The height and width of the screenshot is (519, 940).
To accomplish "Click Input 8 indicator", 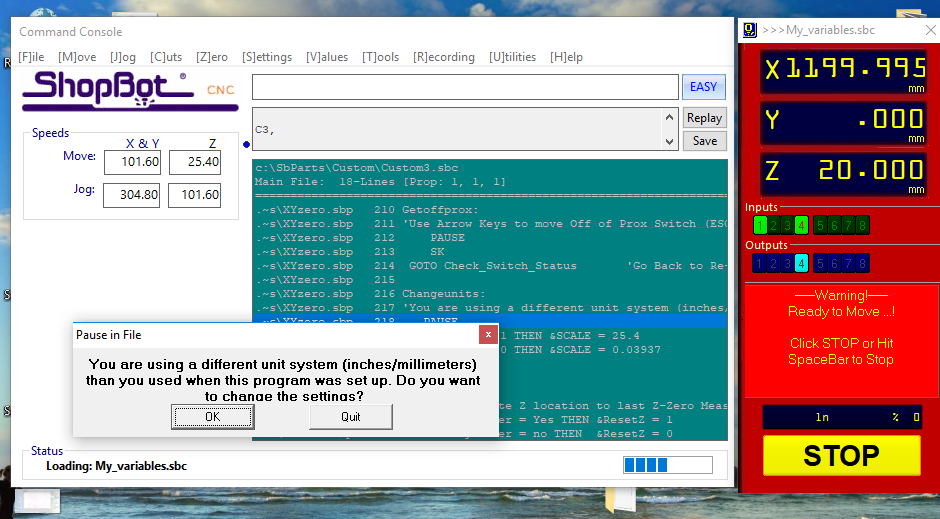I will click(862, 225).
